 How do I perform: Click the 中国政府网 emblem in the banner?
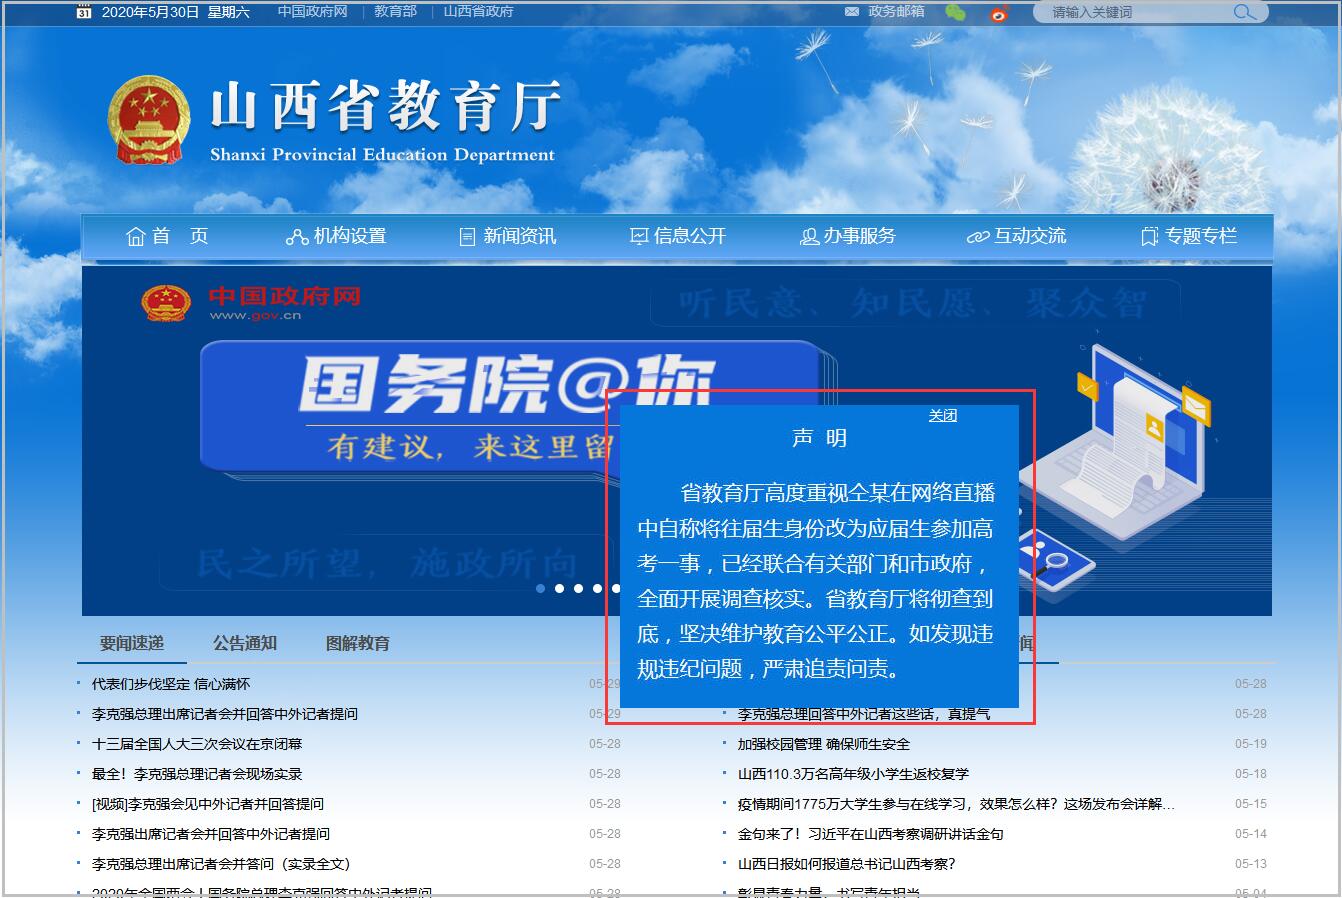tap(166, 302)
